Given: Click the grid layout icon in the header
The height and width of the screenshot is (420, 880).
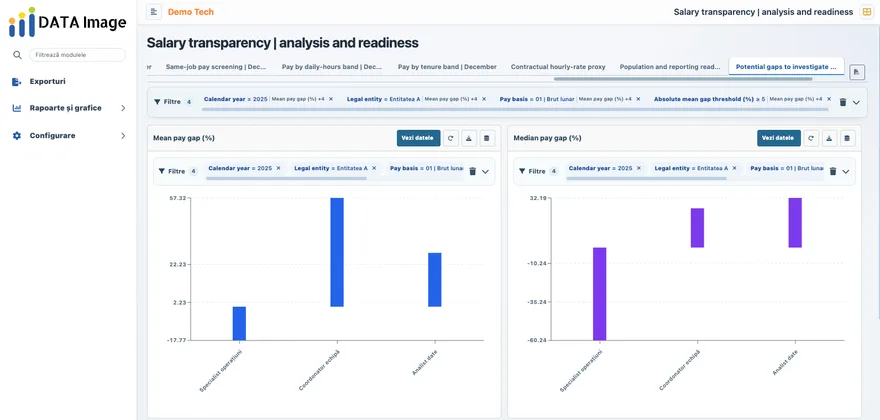Looking at the screenshot, I should pos(867,12).
